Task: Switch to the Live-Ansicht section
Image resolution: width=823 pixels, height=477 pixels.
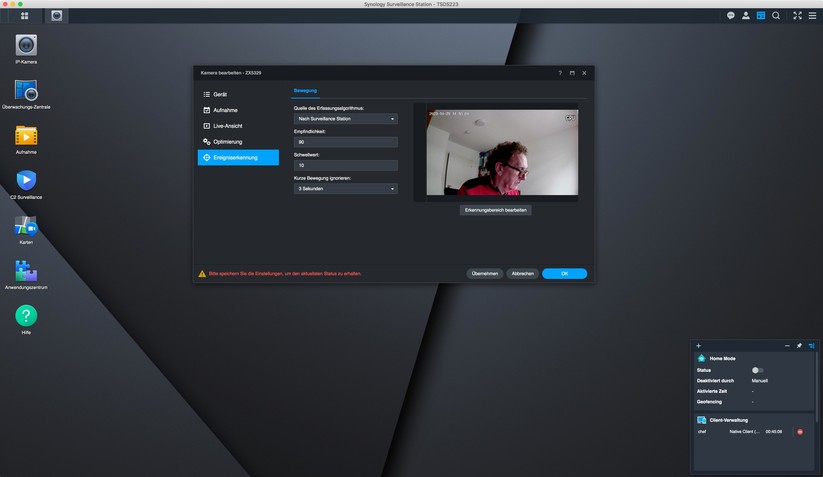Action: coord(238,126)
